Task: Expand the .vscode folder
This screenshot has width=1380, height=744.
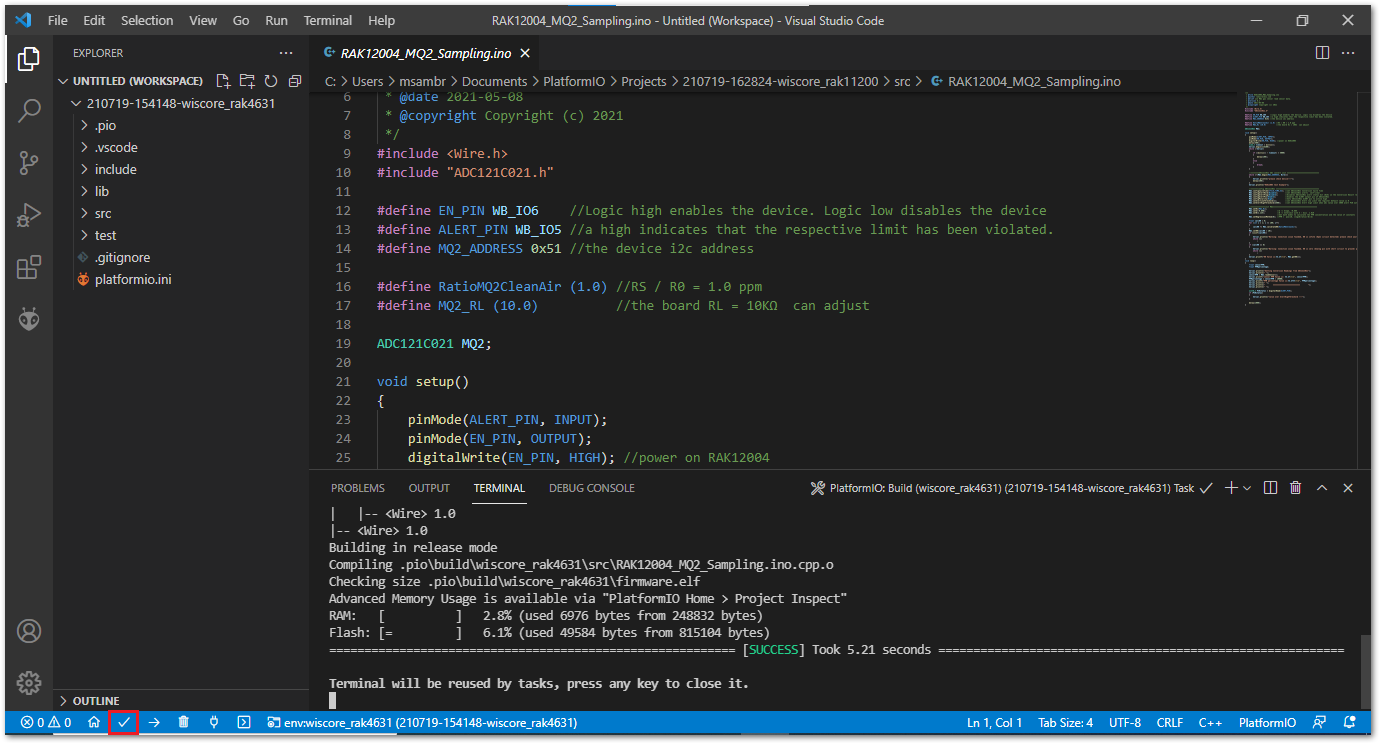Action: (116, 147)
